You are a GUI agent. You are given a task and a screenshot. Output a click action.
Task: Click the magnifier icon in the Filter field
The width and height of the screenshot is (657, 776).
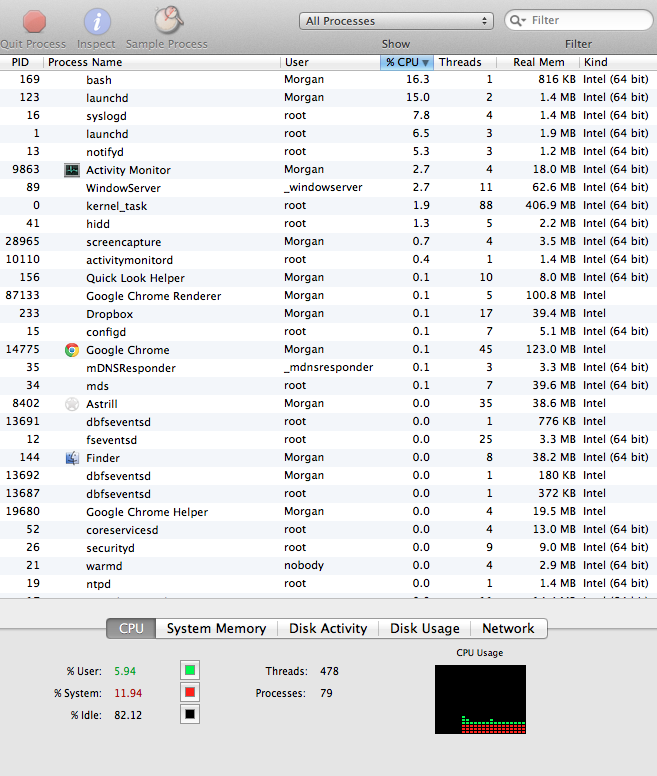coord(517,20)
